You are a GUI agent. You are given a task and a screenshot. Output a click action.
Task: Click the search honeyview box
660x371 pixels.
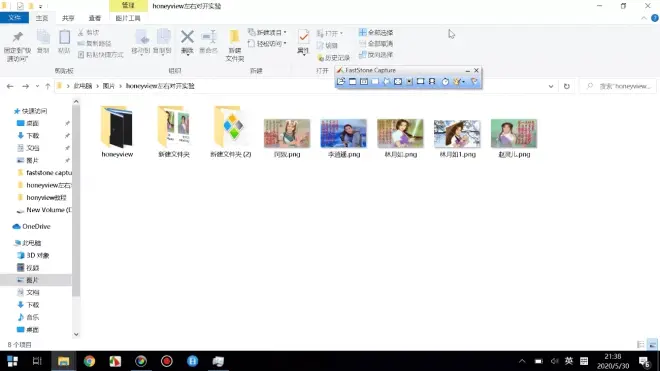click(618, 86)
